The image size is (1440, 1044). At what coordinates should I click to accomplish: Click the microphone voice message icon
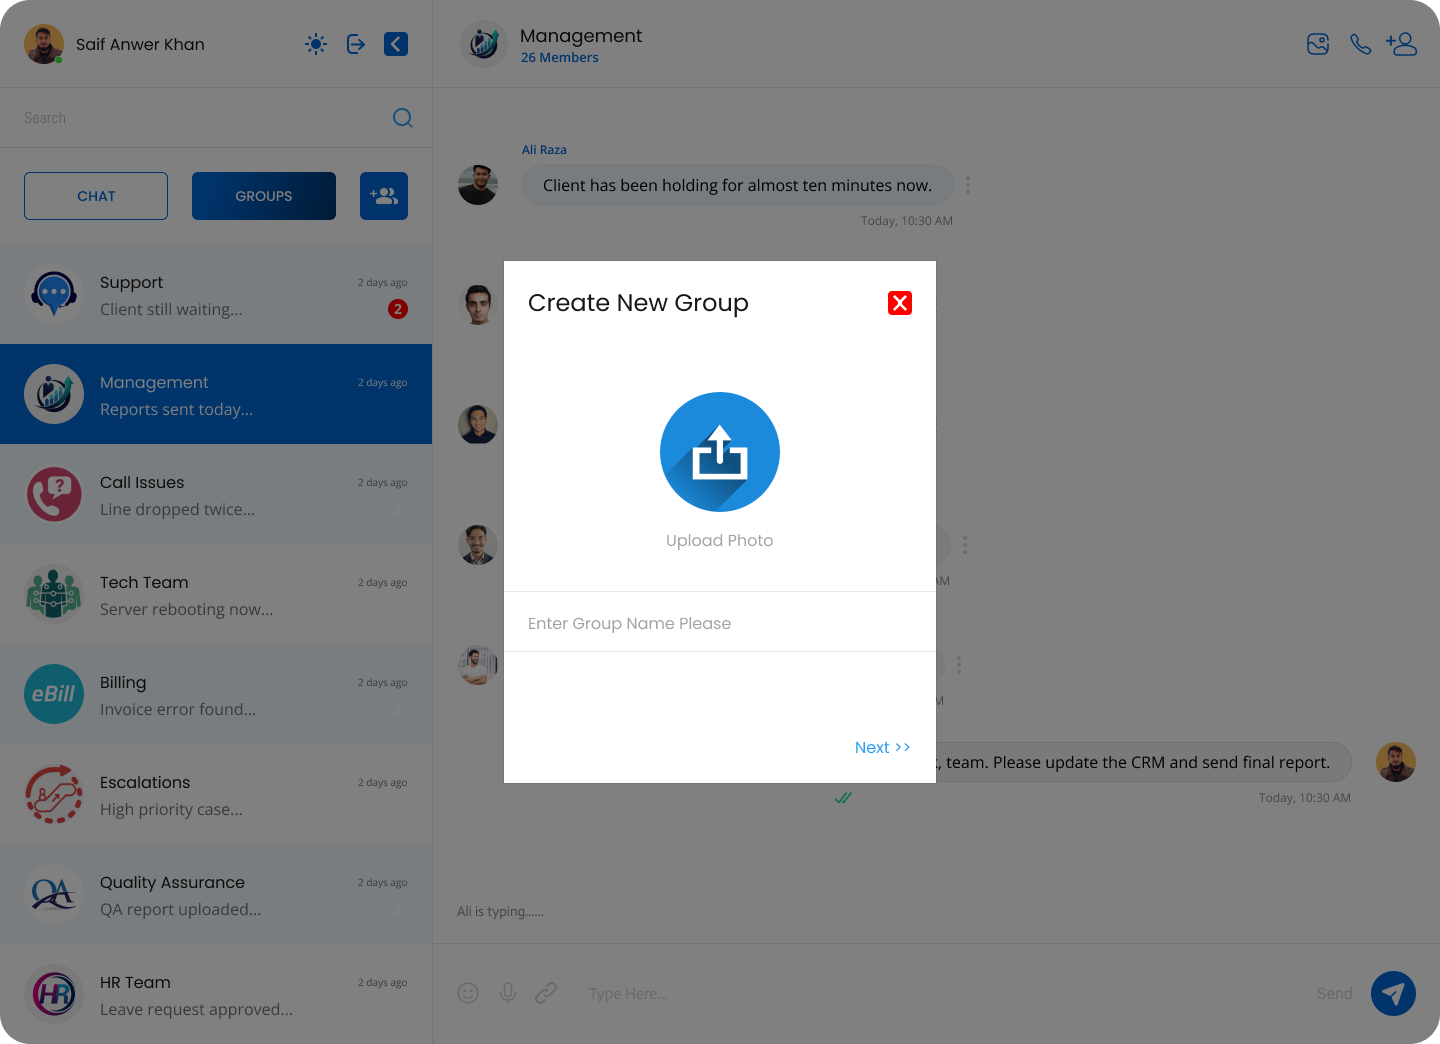508,993
